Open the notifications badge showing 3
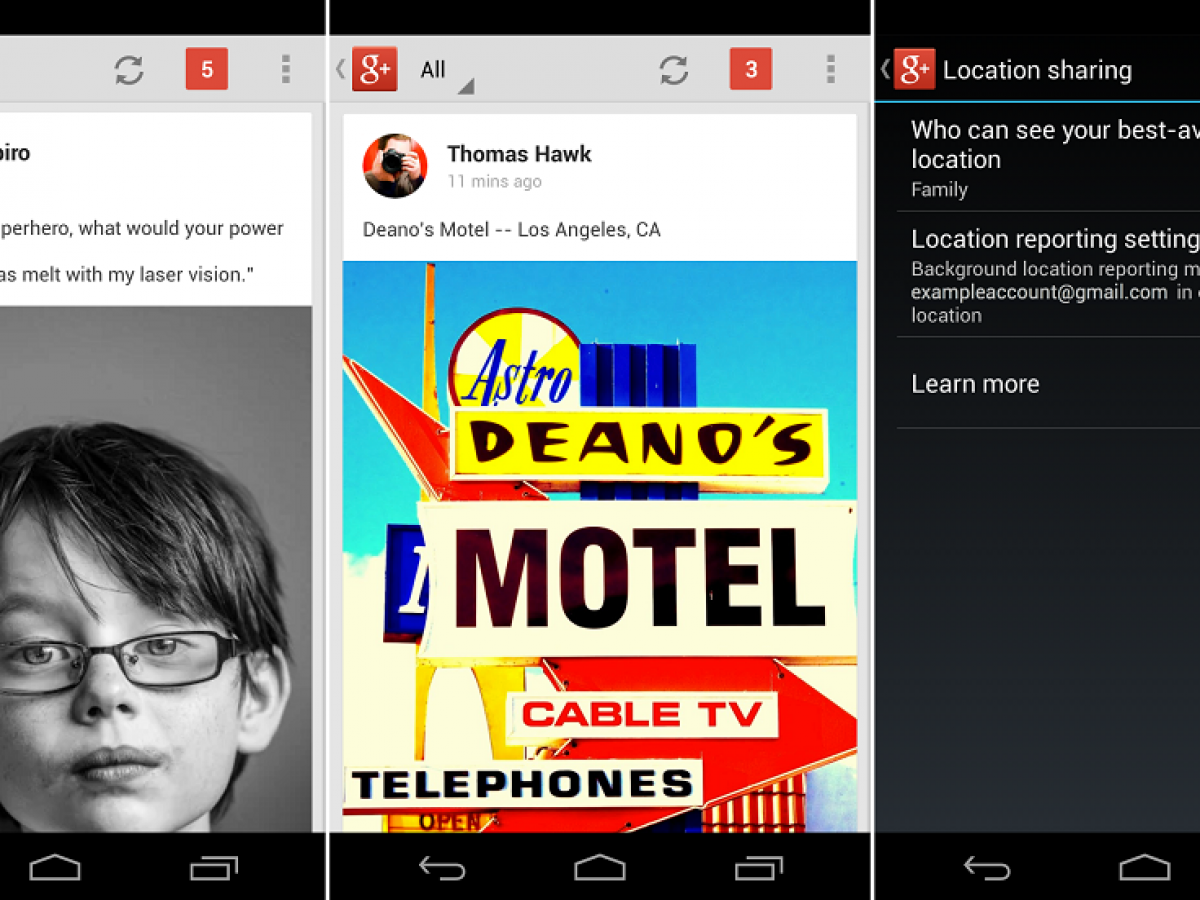This screenshot has height=900, width=1200. (x=751, y=70)
